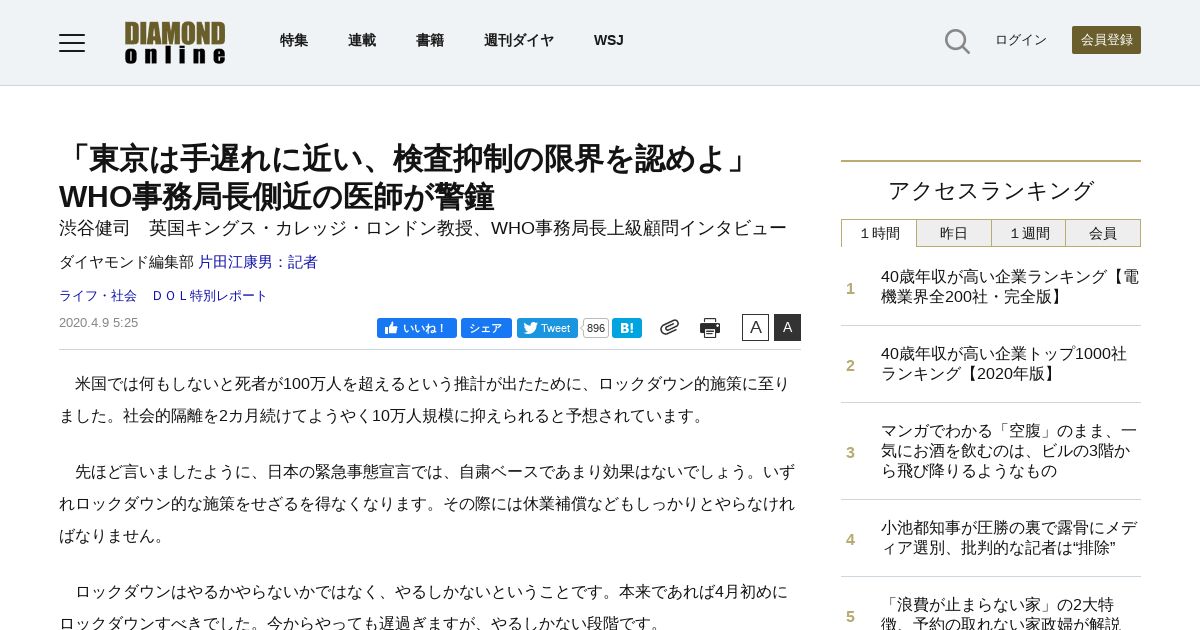Click the paperclip clip icon
Viewport: 1200px width, 630px height.
pyautogui.click(x=669, y=327)
